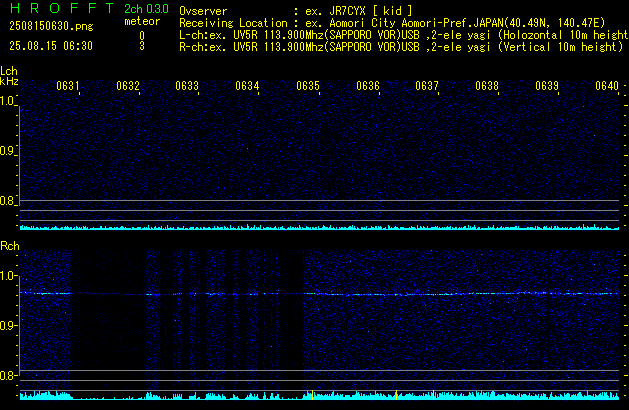629x410 pixels.
Task: Click the version label 2ch 0.3.0
Action: pyautogui.click(x=146, y=9)
